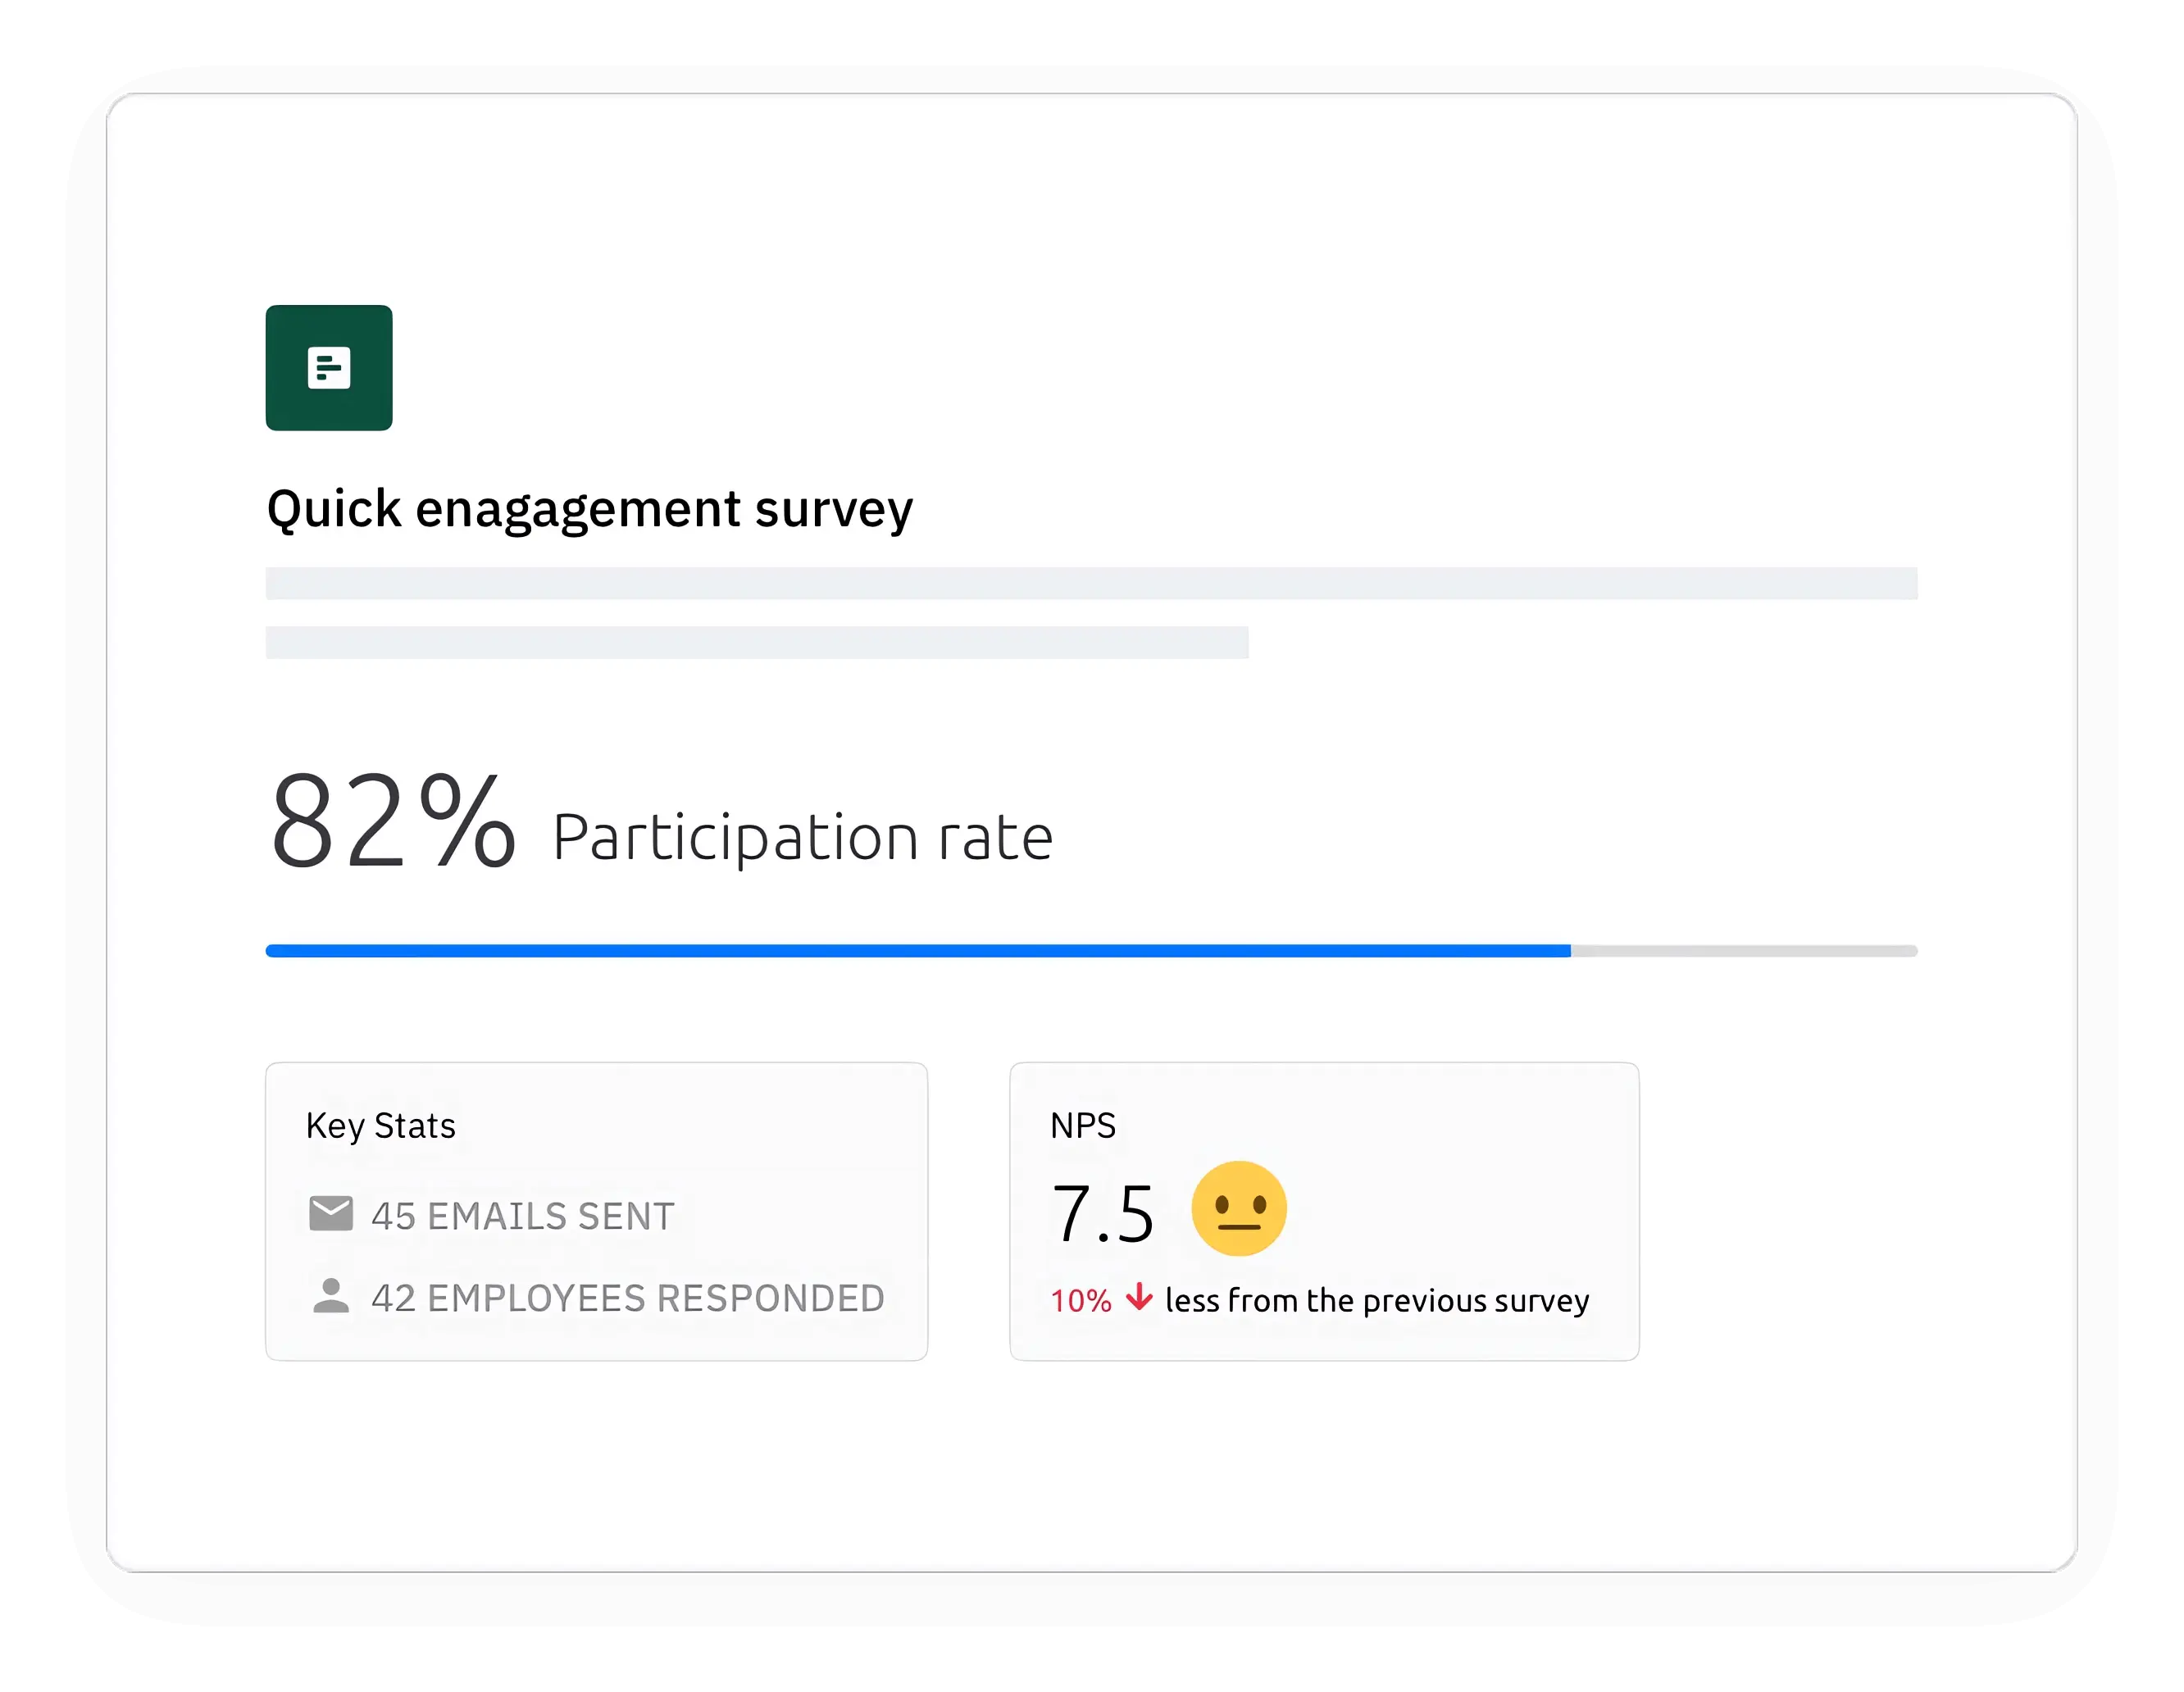Click the person icon beside employees responded
This screenshot has width=2184, height=1692.
331,1296
